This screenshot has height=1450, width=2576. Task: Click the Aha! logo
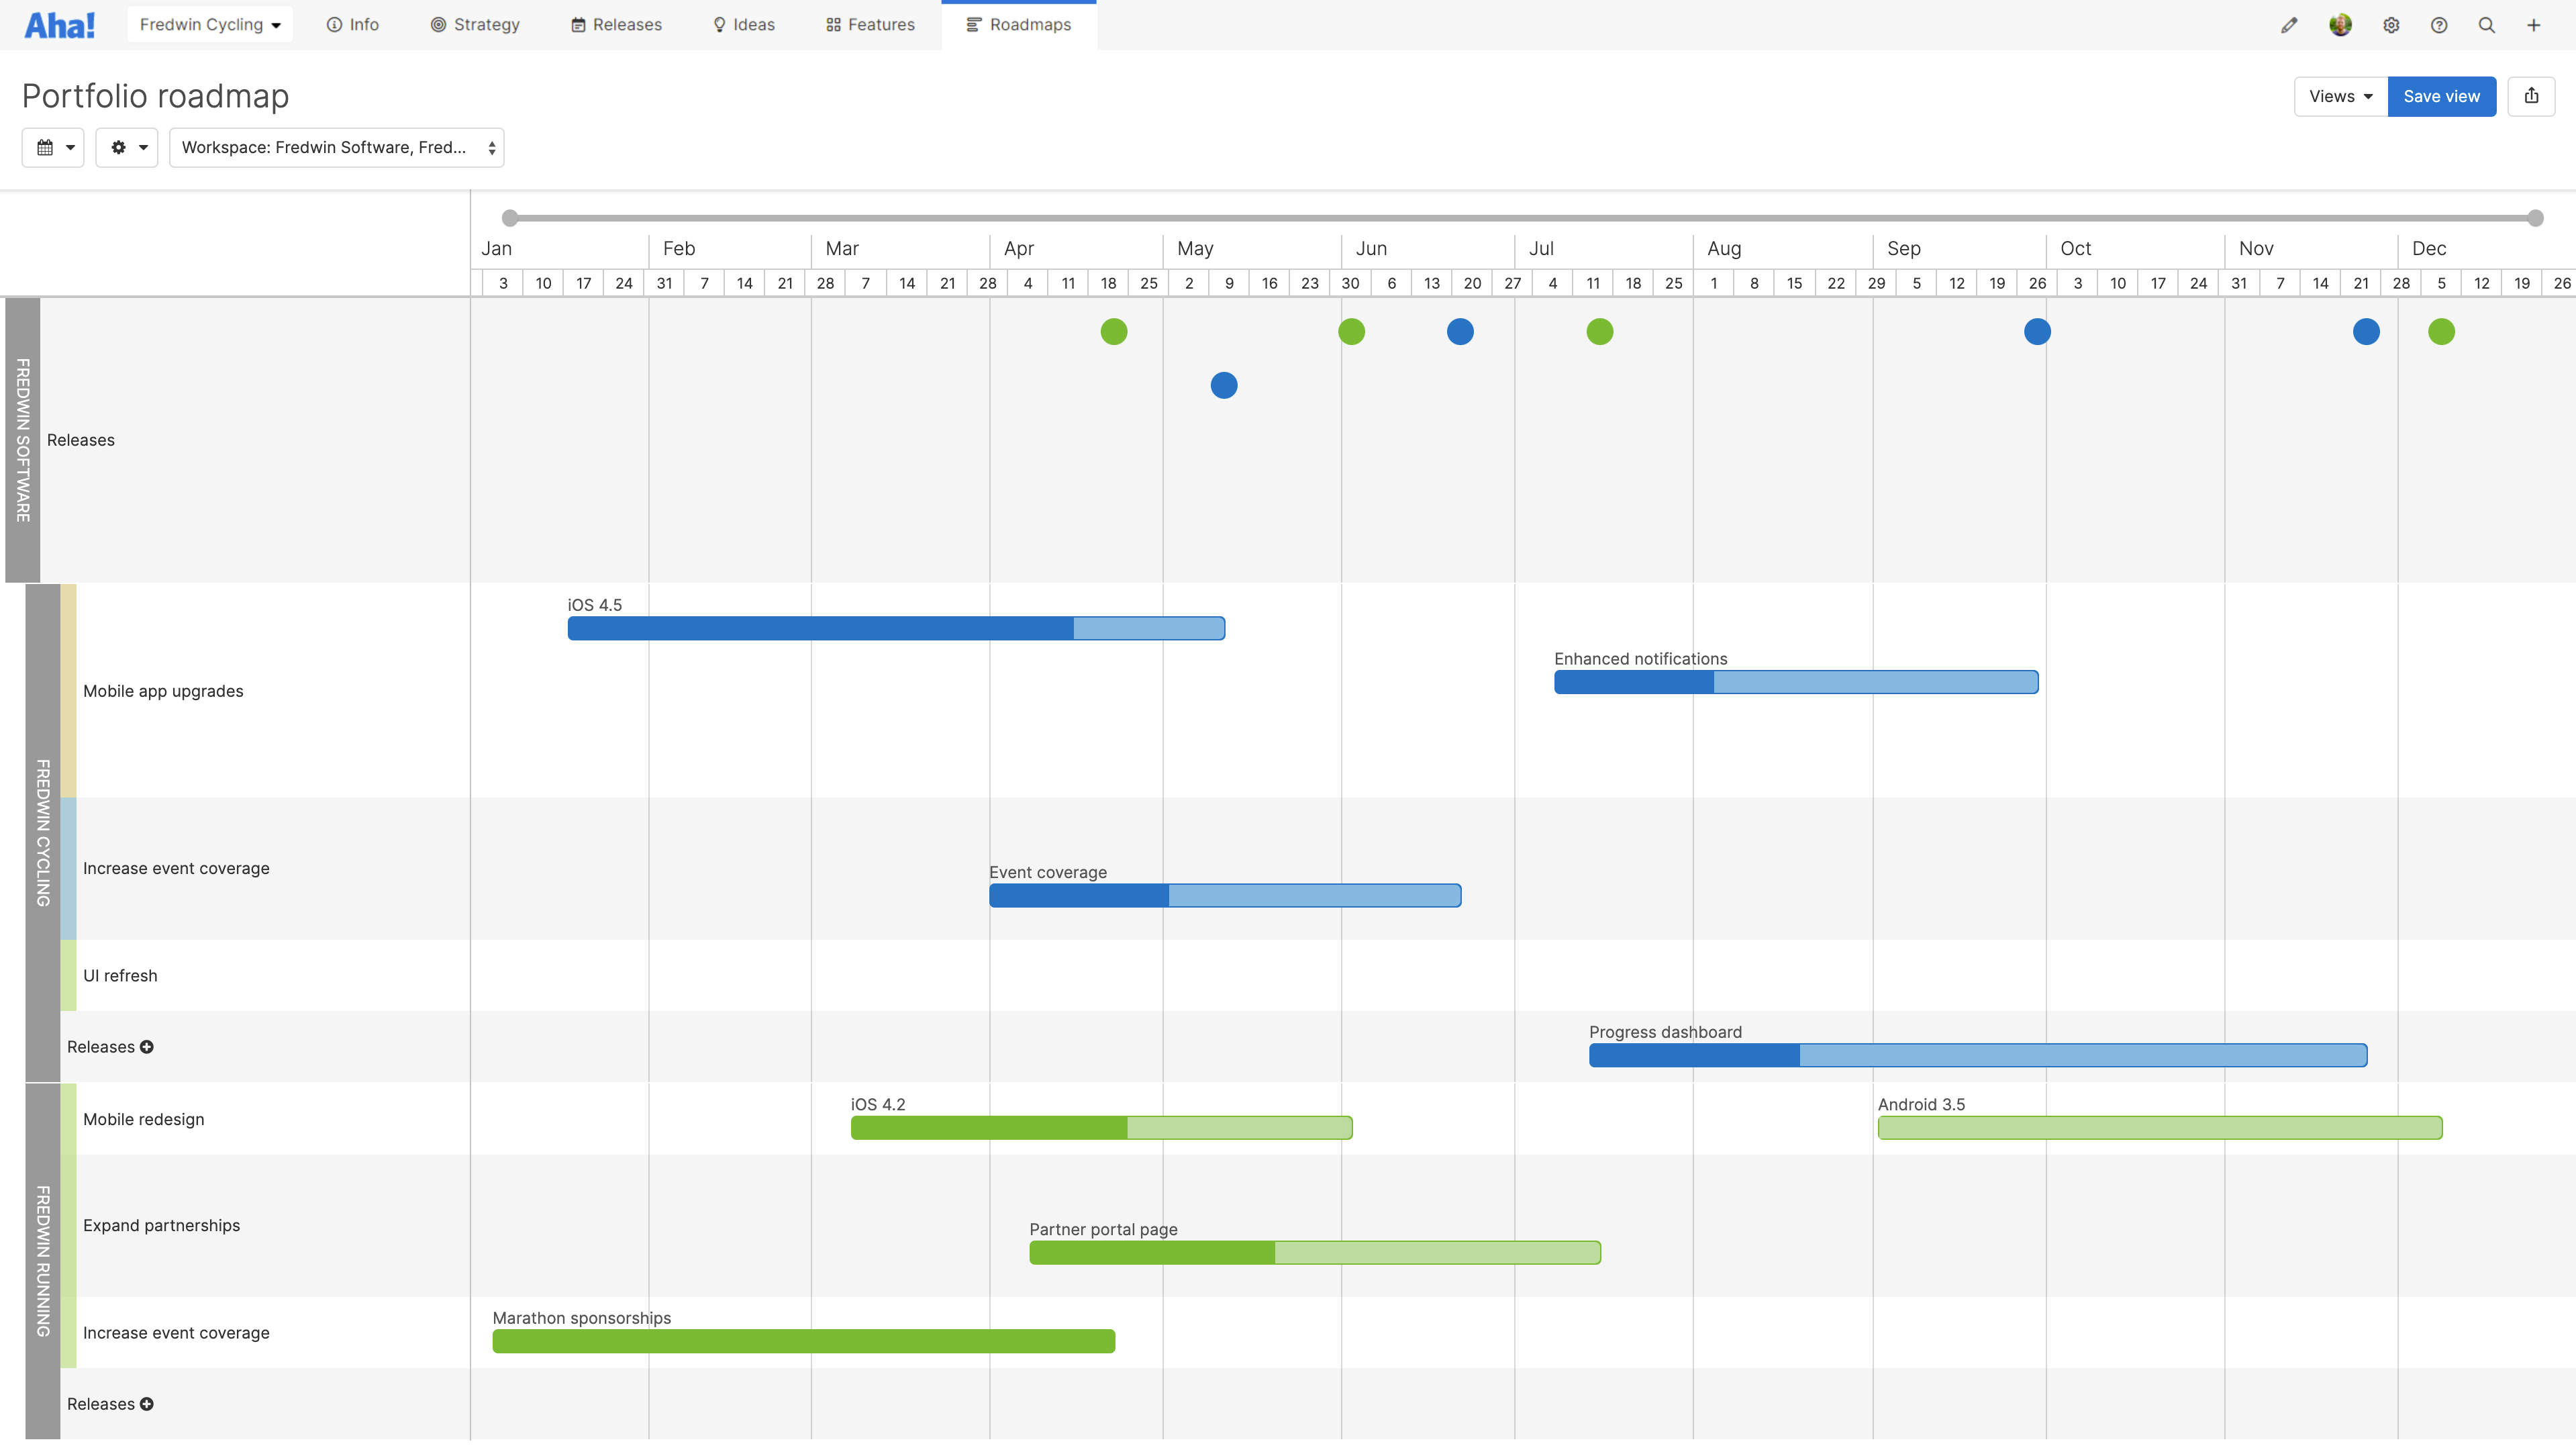[59, 24]
